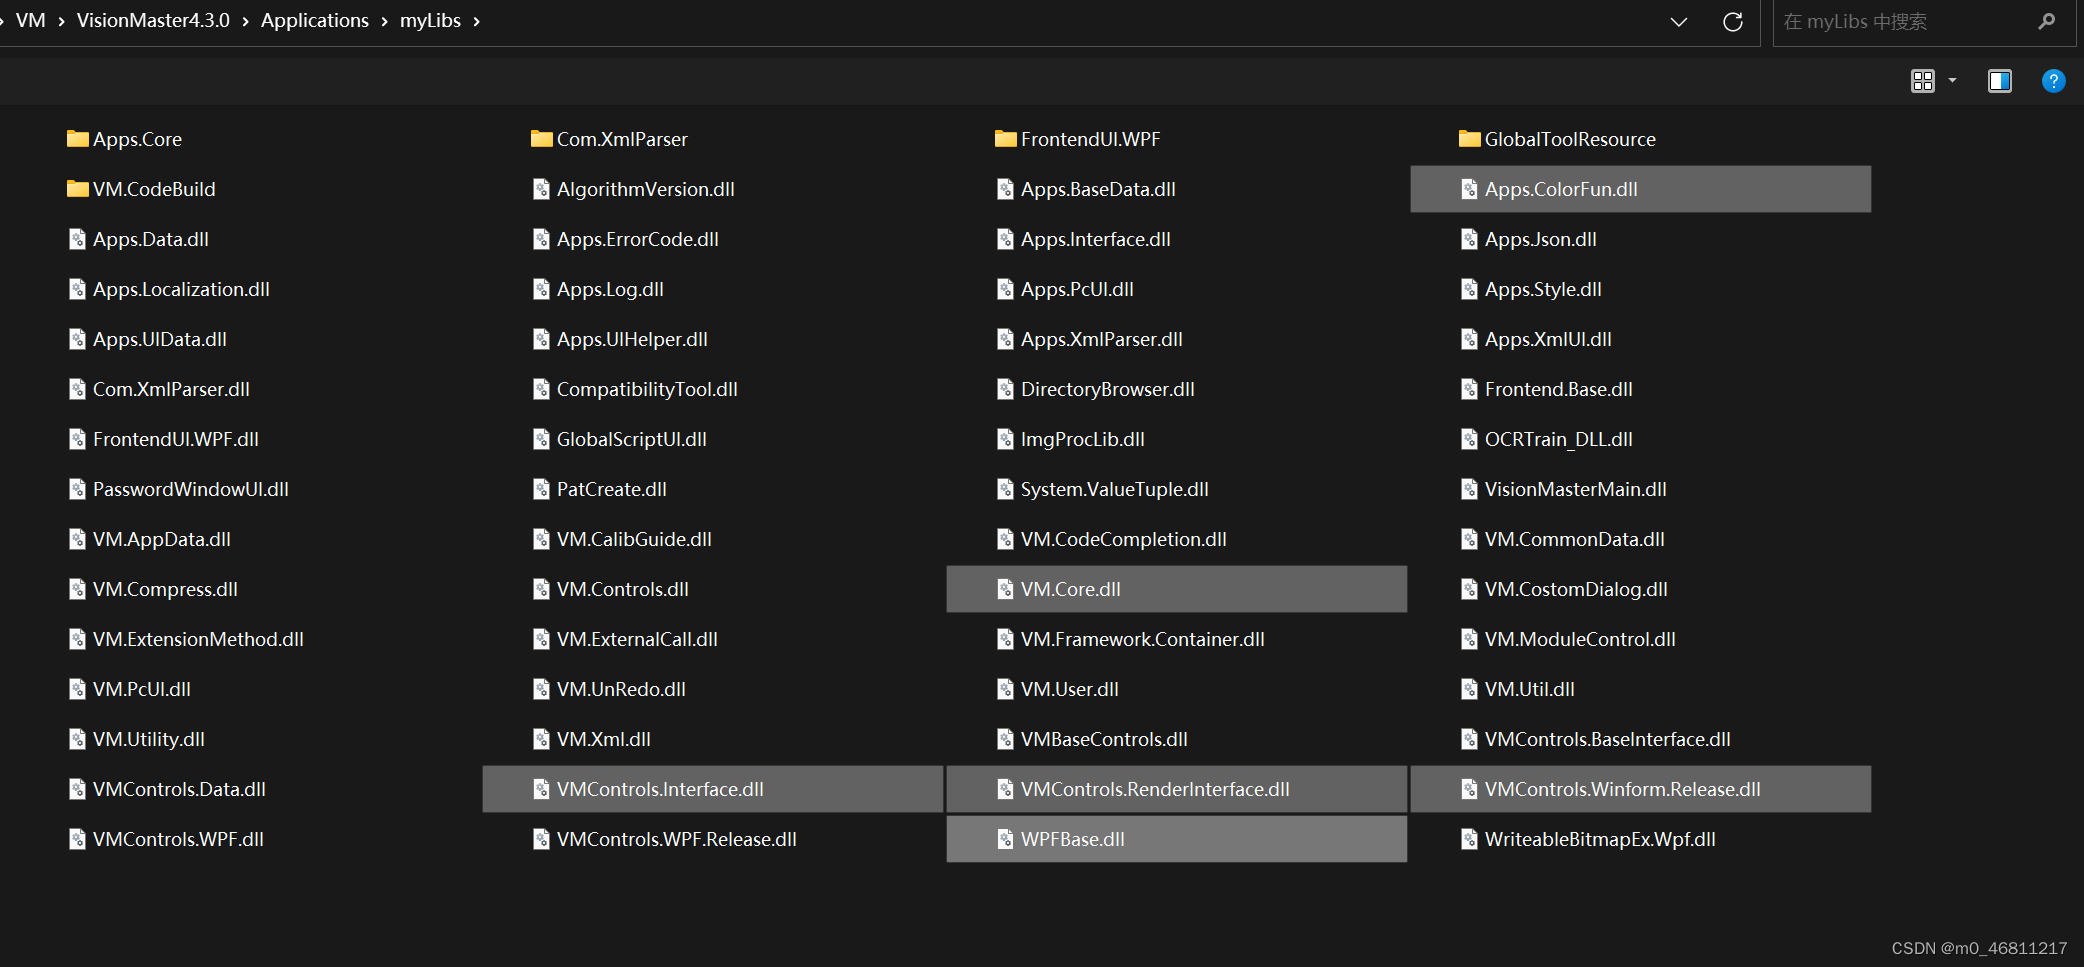Click the blue Help question mark icon

coord(2053,81)
